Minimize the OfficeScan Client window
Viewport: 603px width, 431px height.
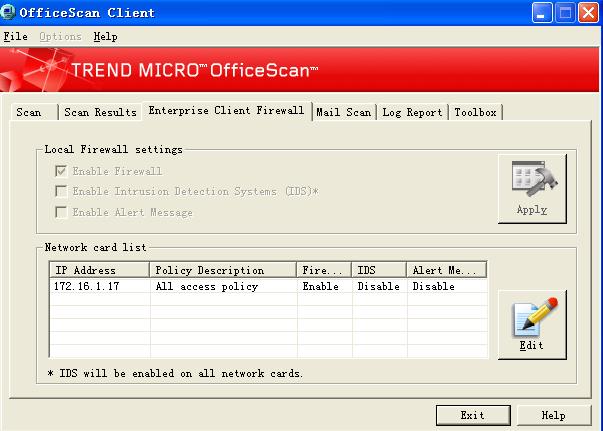(542, 12)
